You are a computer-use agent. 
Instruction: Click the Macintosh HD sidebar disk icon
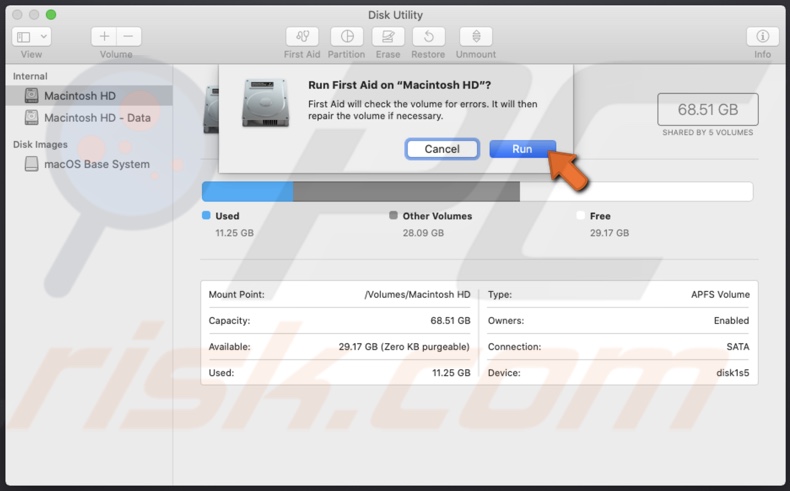click(31, 95)
